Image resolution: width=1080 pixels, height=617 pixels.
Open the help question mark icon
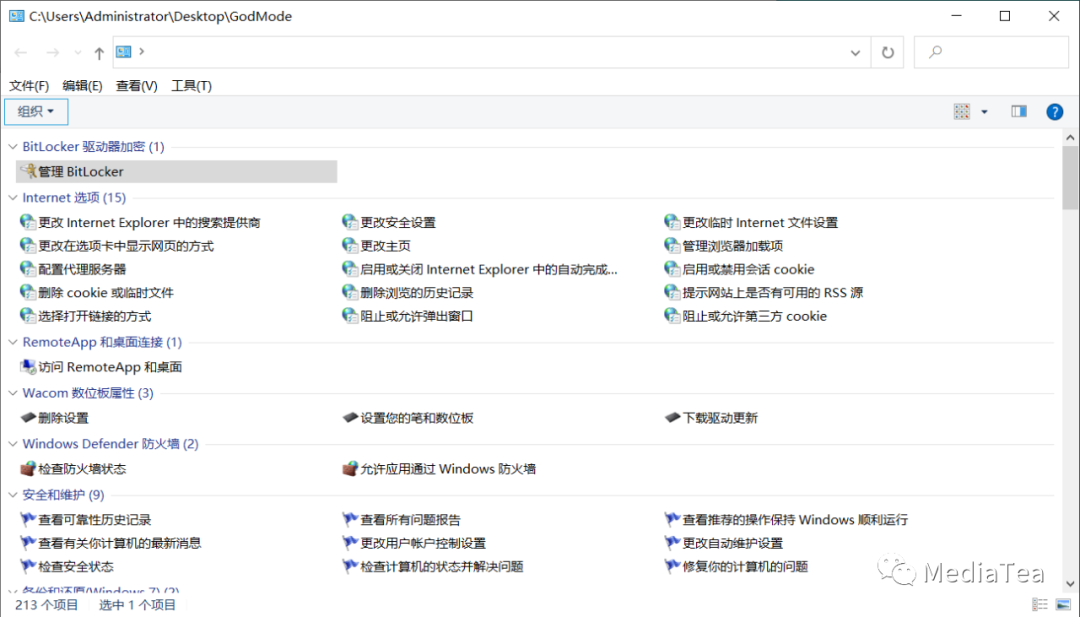[1054, 112]
